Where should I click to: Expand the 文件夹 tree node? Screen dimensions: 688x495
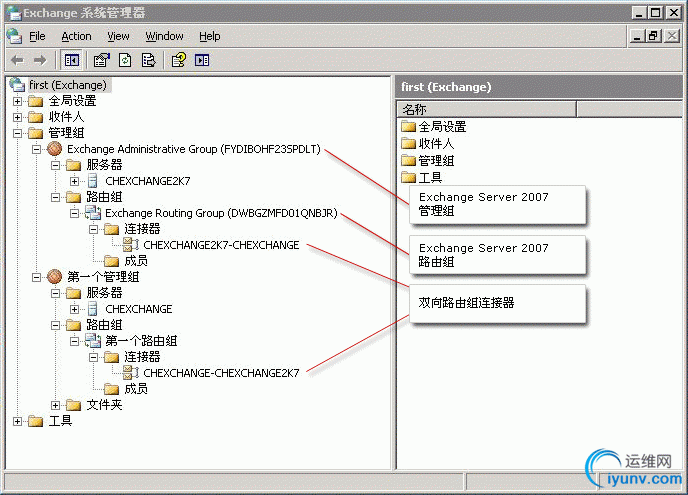coord(55,405)
